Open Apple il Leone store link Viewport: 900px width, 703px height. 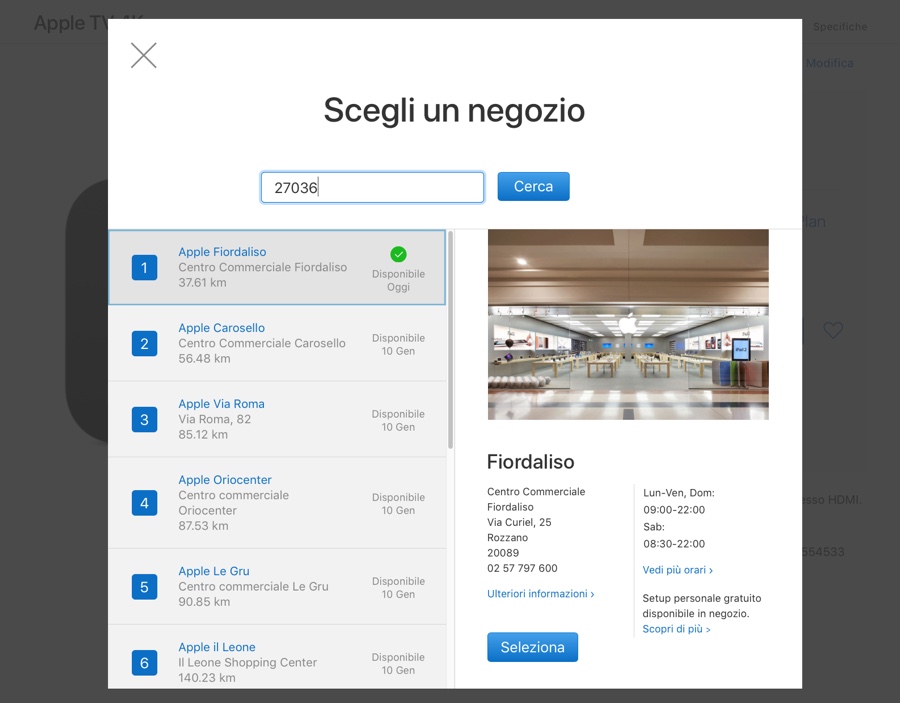tap(217, 647)
